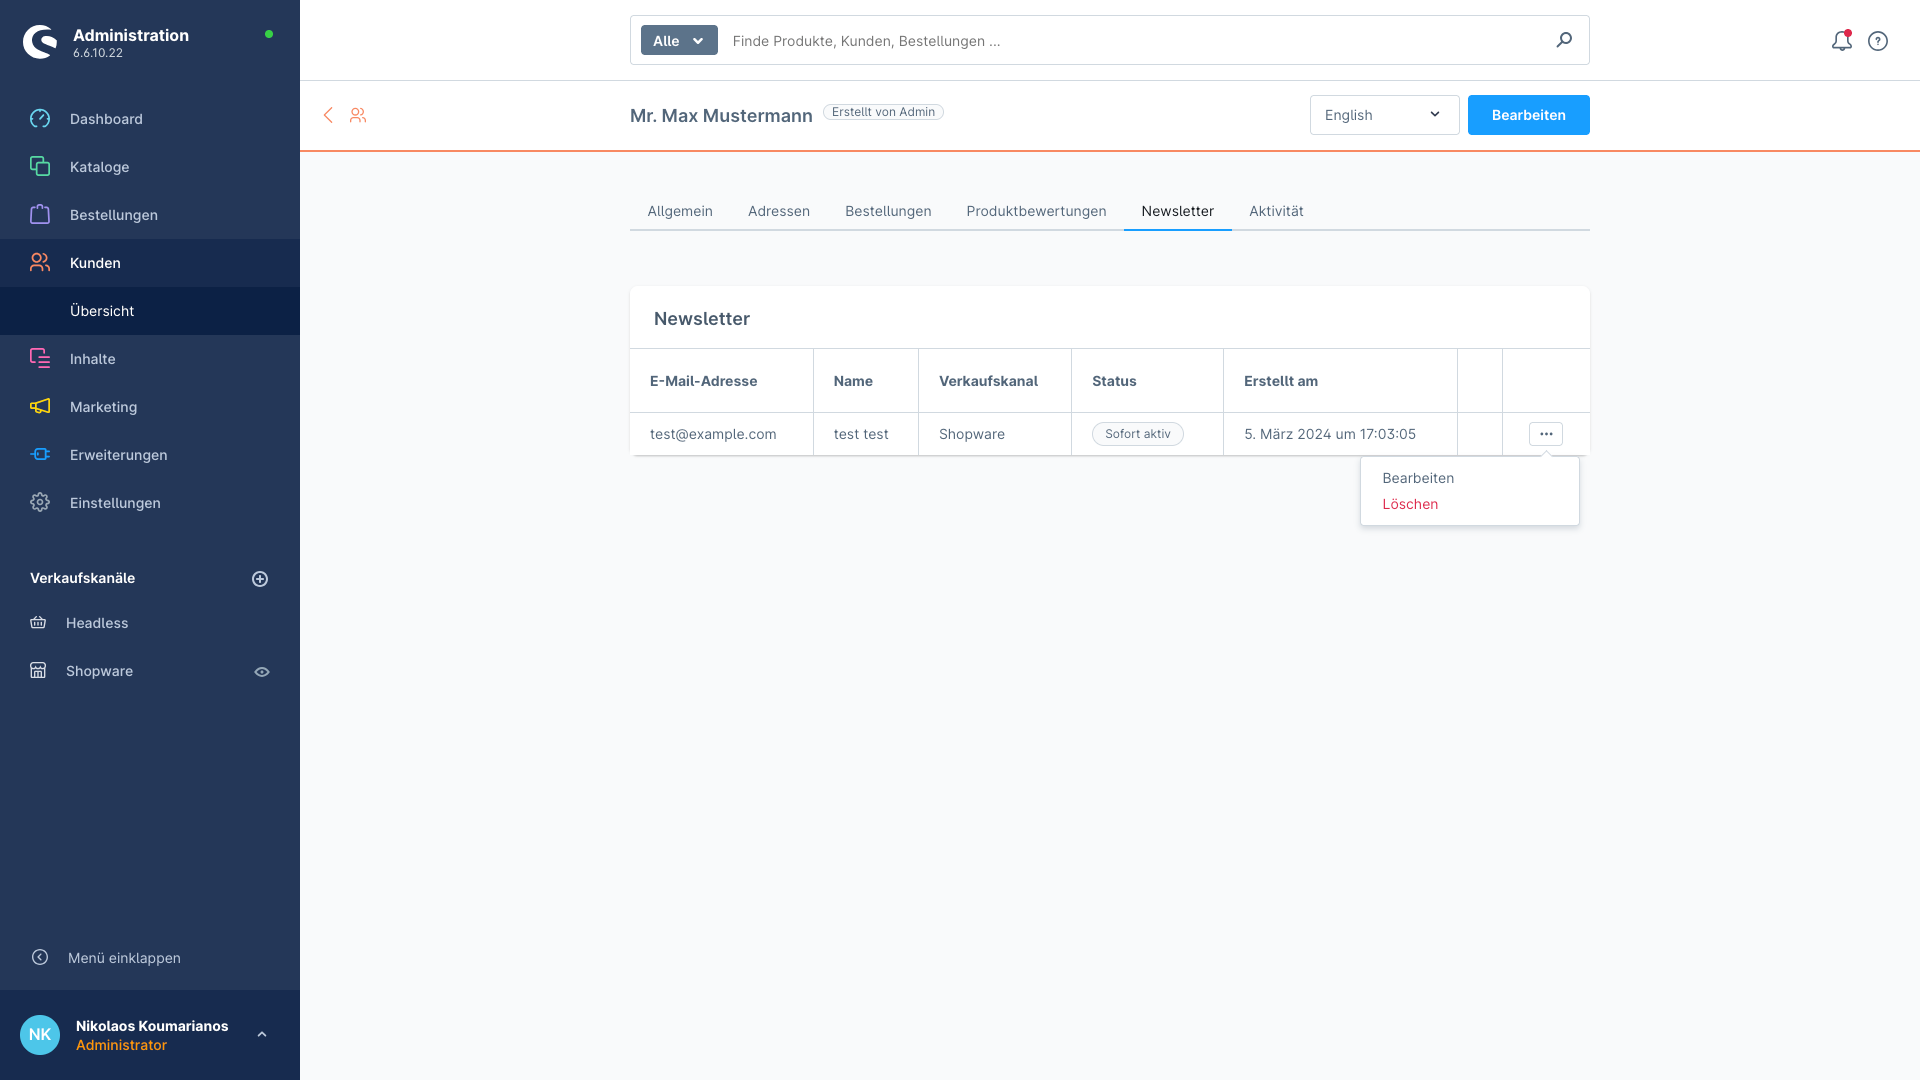The width and height of the screenshot is (1920, 1080).
Task: Click the customers icon beside back arrow
Action: (x=358, y=115)
